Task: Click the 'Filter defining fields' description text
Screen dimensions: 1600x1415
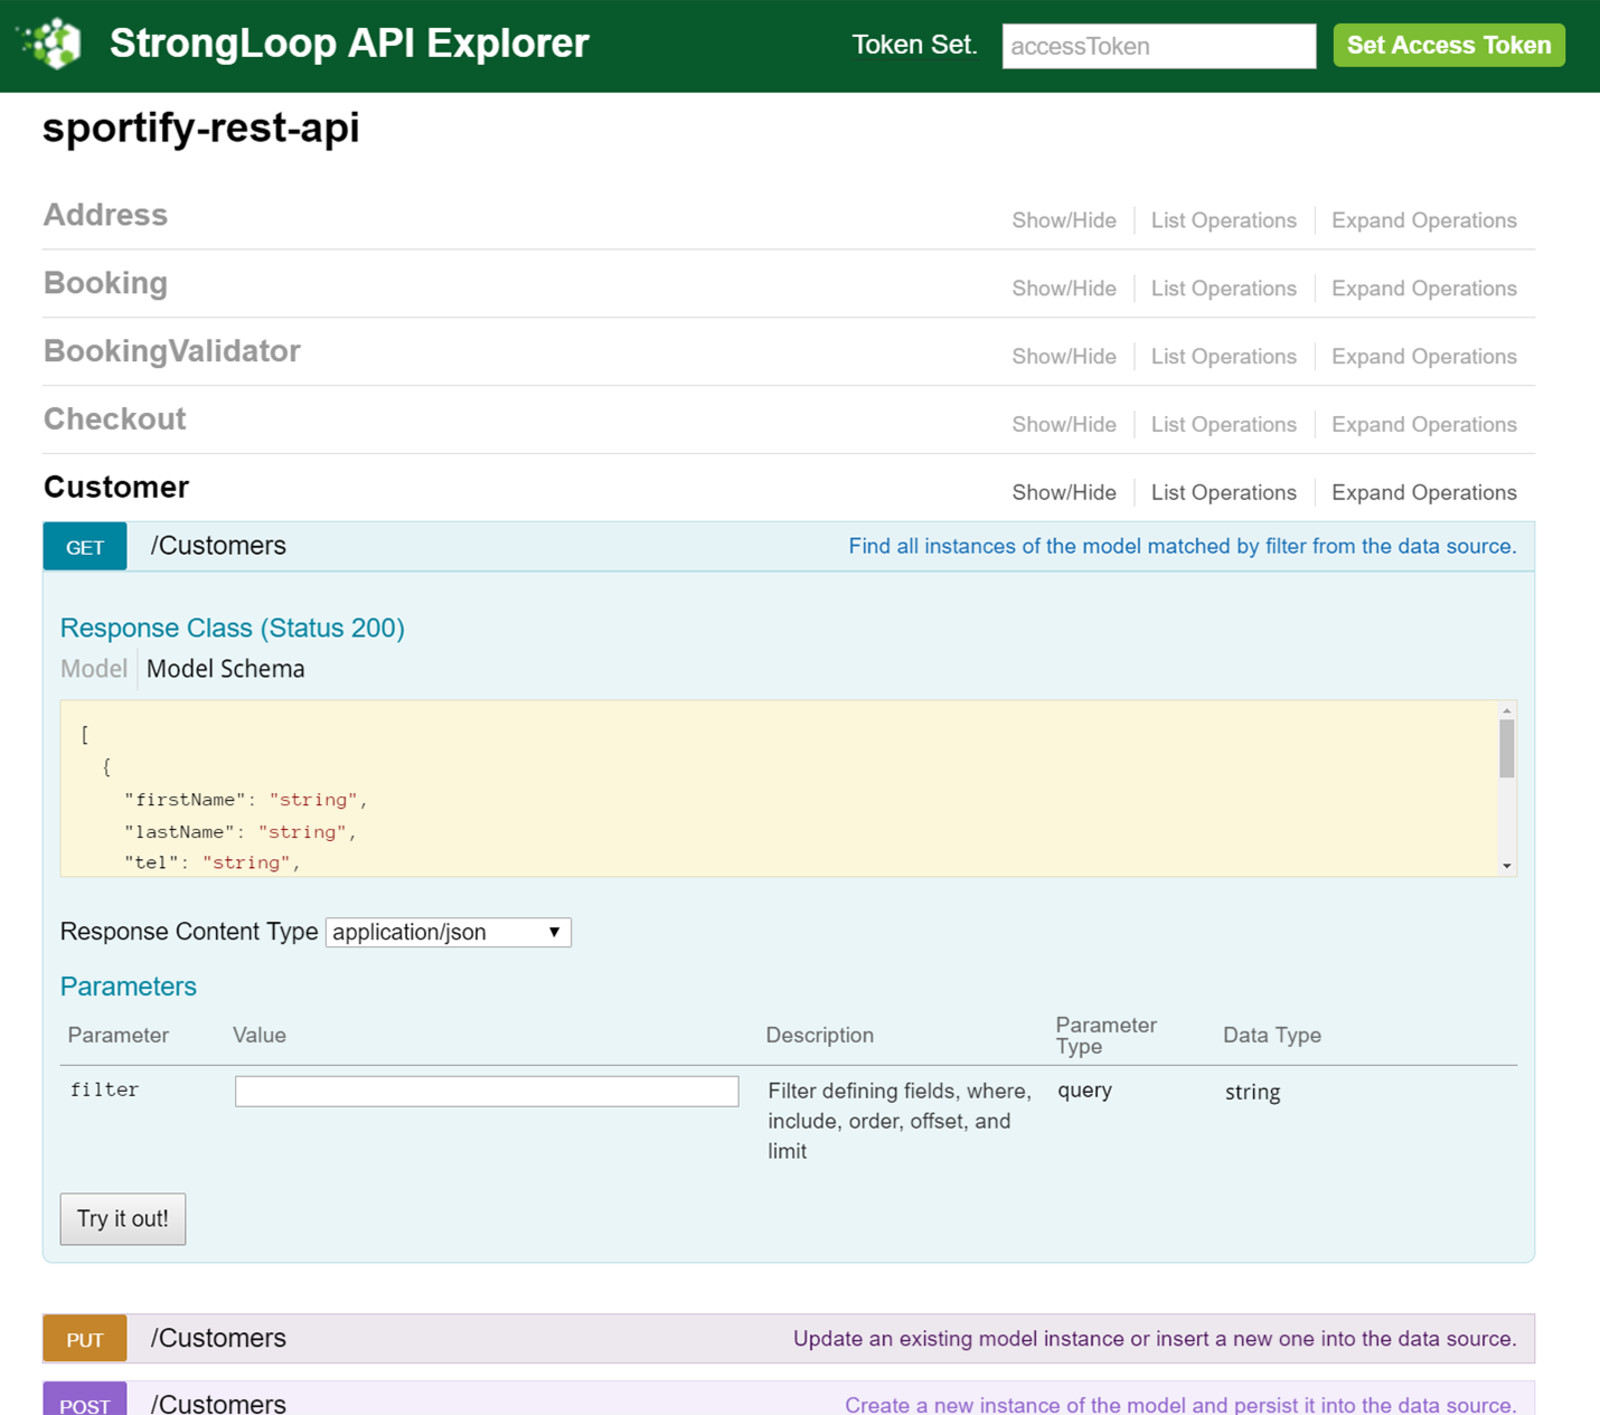Action: [899, 1121]
